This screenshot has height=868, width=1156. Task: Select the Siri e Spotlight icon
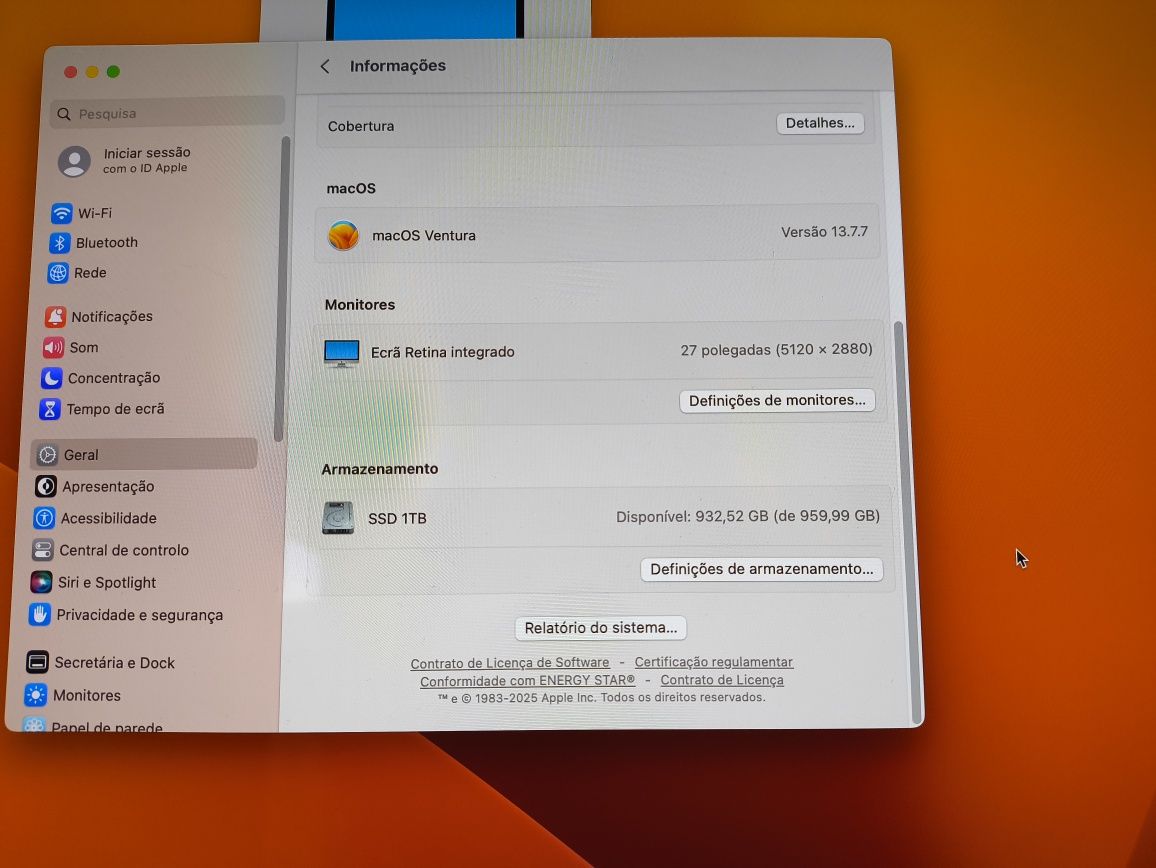point(41,583)
